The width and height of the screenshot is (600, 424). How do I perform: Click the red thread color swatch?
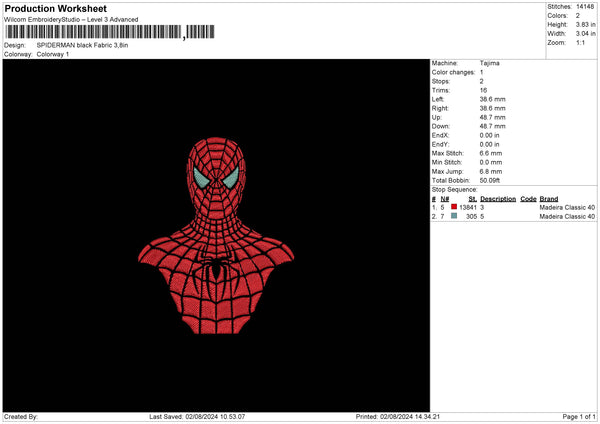click(x=454, y=207)
